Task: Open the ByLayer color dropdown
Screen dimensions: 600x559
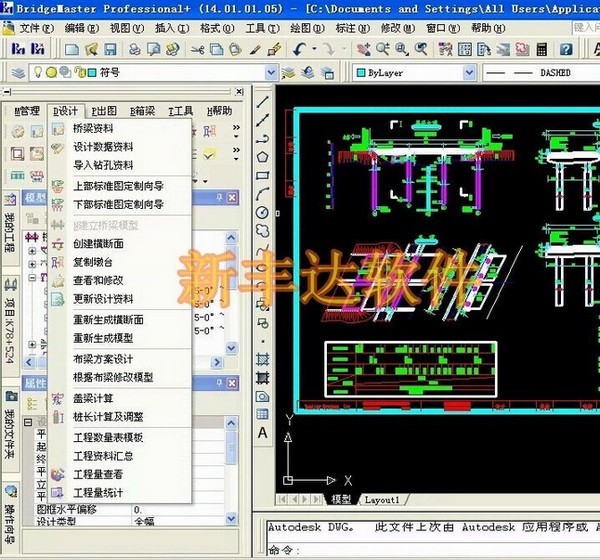Action: (x=469, y=73)
